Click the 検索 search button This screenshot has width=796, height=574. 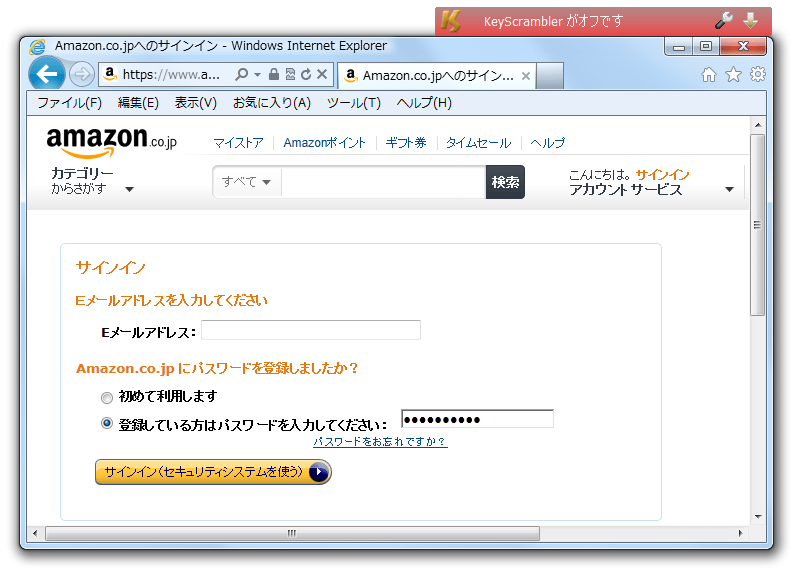(x=505, y=182)
